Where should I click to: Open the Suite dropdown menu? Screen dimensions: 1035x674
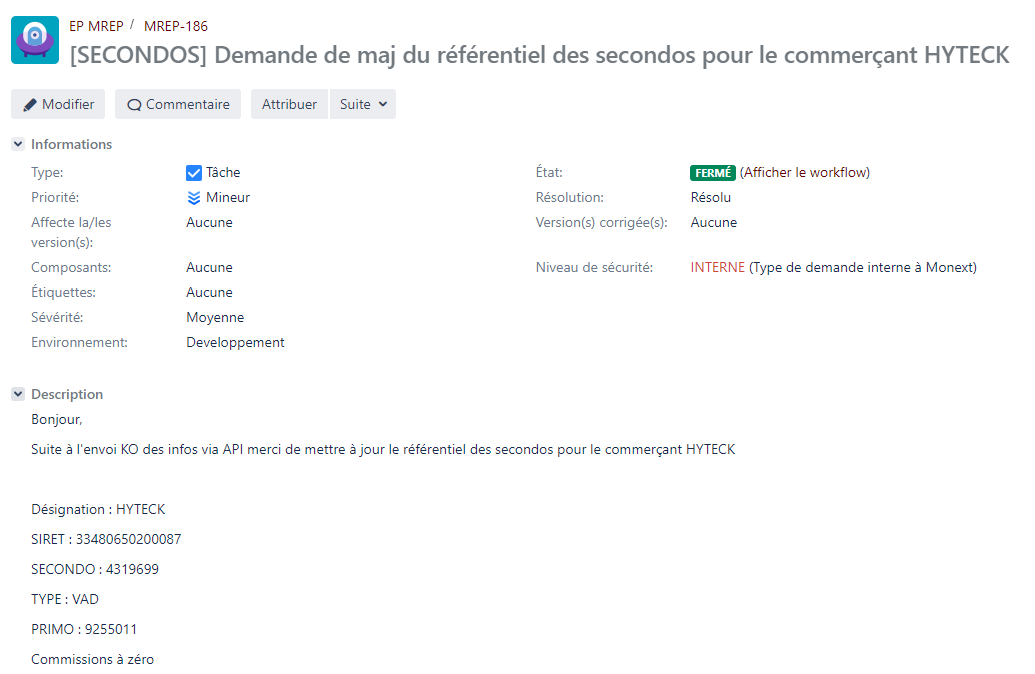tap(362, 104)
